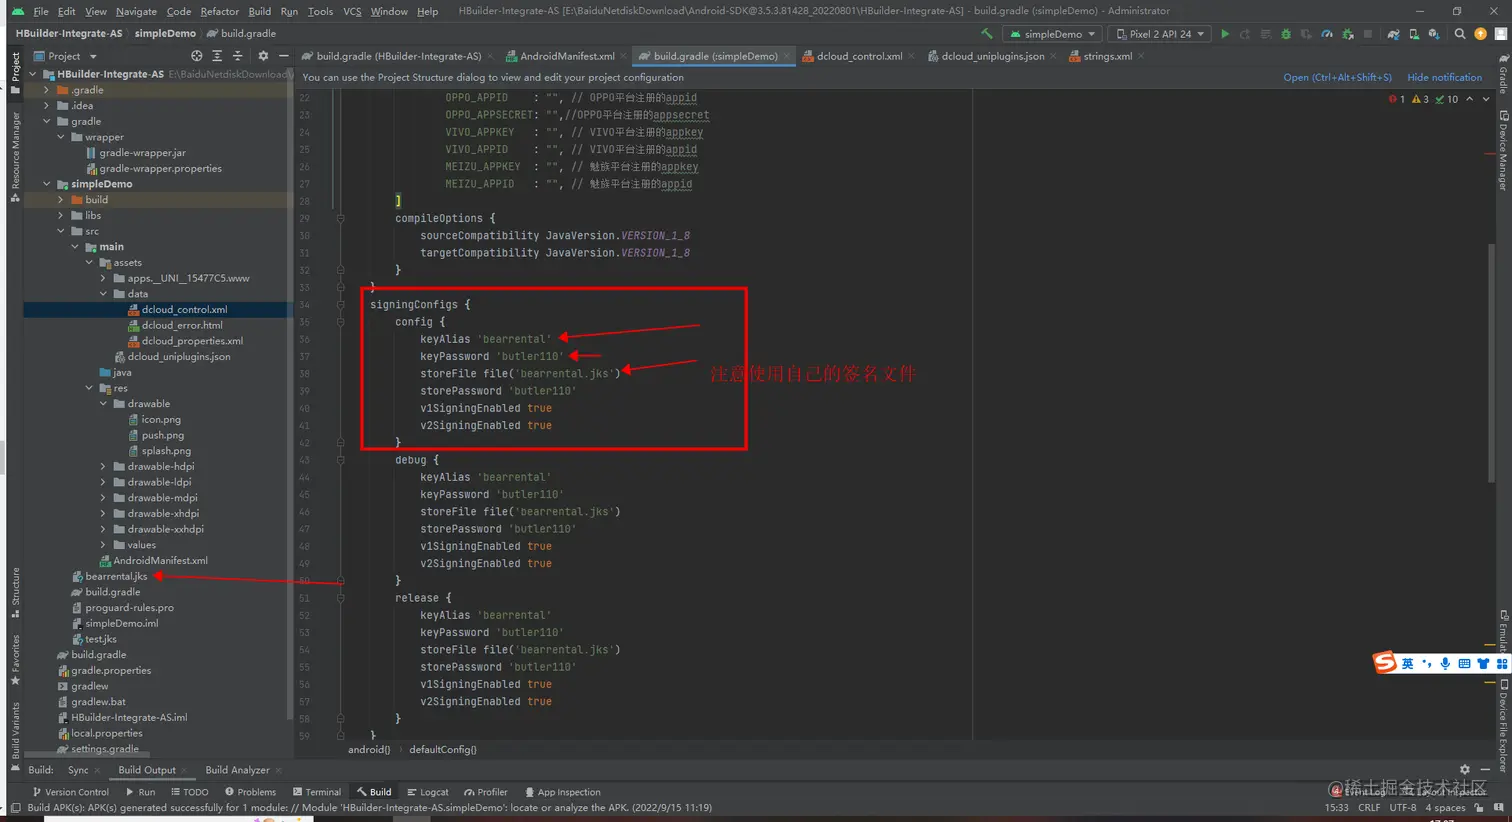
Task: Expand the libs folder
Action: 61,215
